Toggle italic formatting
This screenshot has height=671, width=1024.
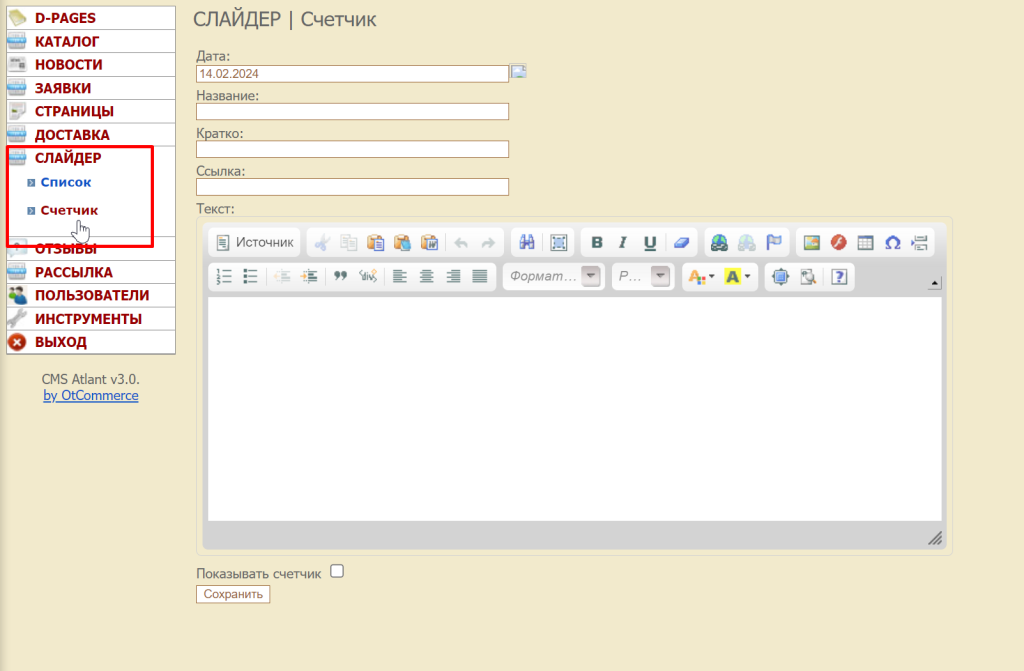pyautogui.click(x=623, y=243)
